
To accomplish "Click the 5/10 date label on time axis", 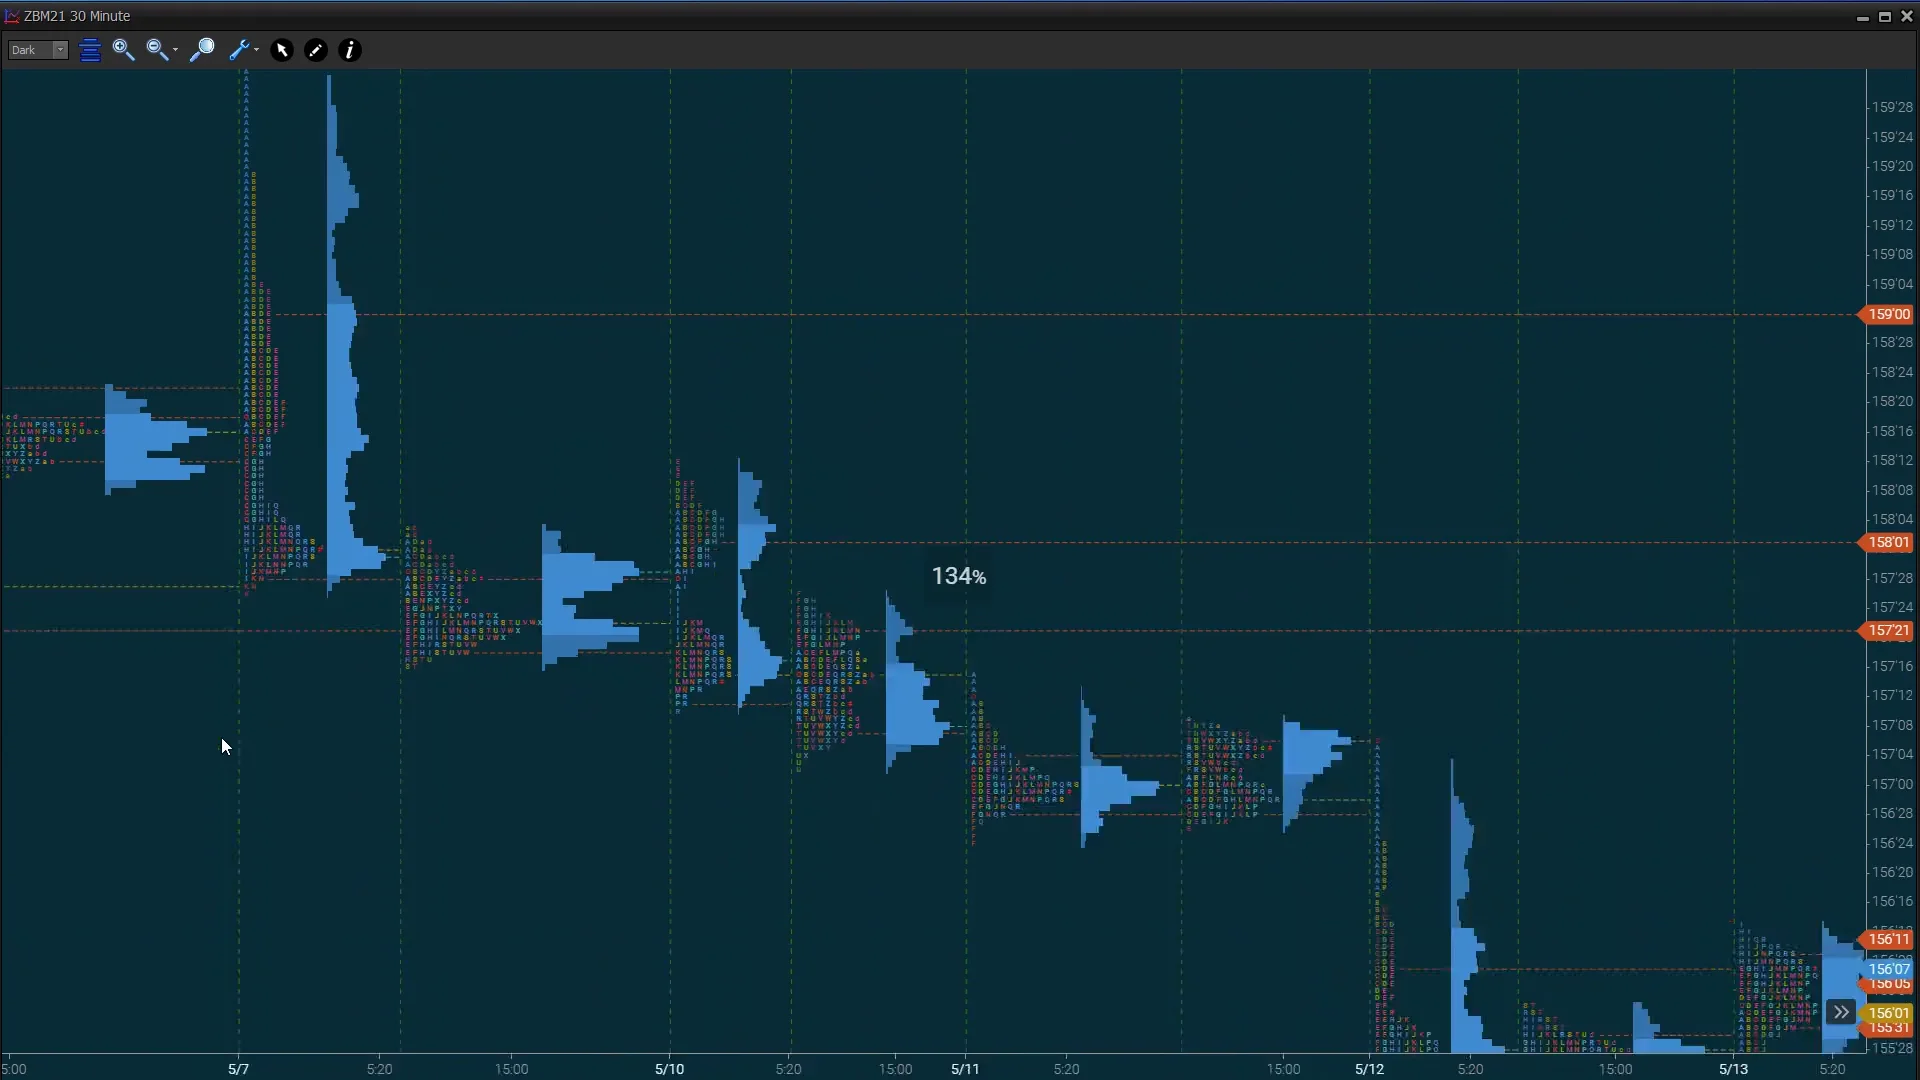I will pyautogui.click(x=669, y=1069).
